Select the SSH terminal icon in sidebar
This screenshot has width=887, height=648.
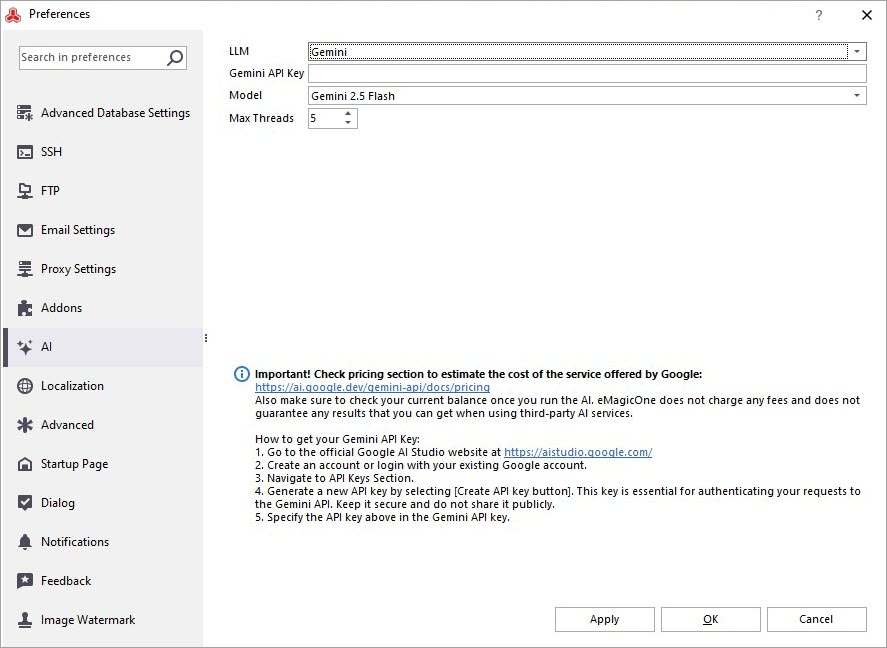pyautogui.click(x=24, y=152)
